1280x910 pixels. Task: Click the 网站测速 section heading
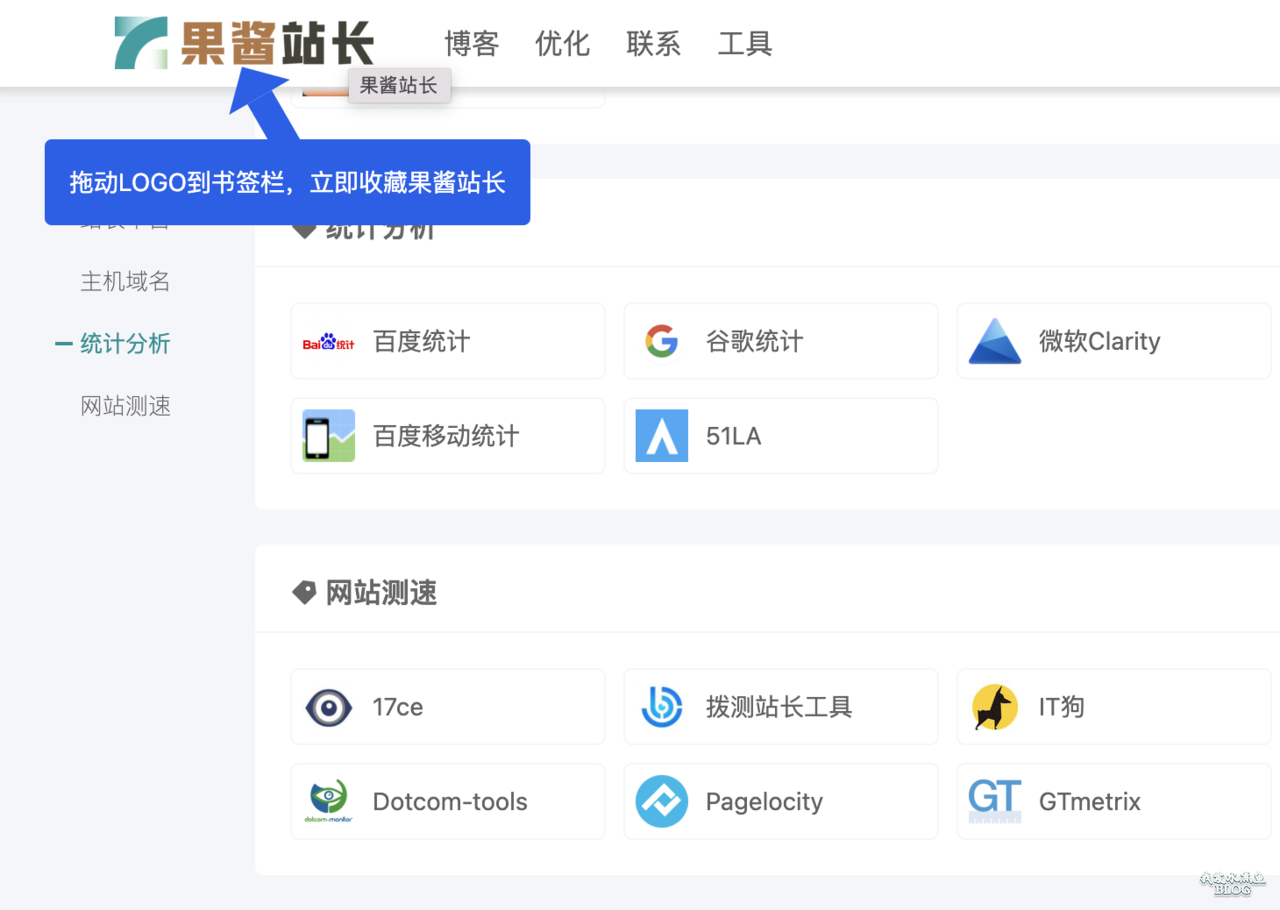pyautogui.click(x=382, y=593)
